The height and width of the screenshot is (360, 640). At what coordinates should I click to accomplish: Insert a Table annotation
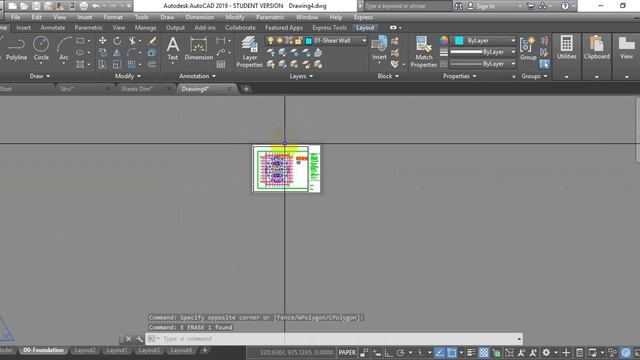pyautogui.click(x=221, y=64)
